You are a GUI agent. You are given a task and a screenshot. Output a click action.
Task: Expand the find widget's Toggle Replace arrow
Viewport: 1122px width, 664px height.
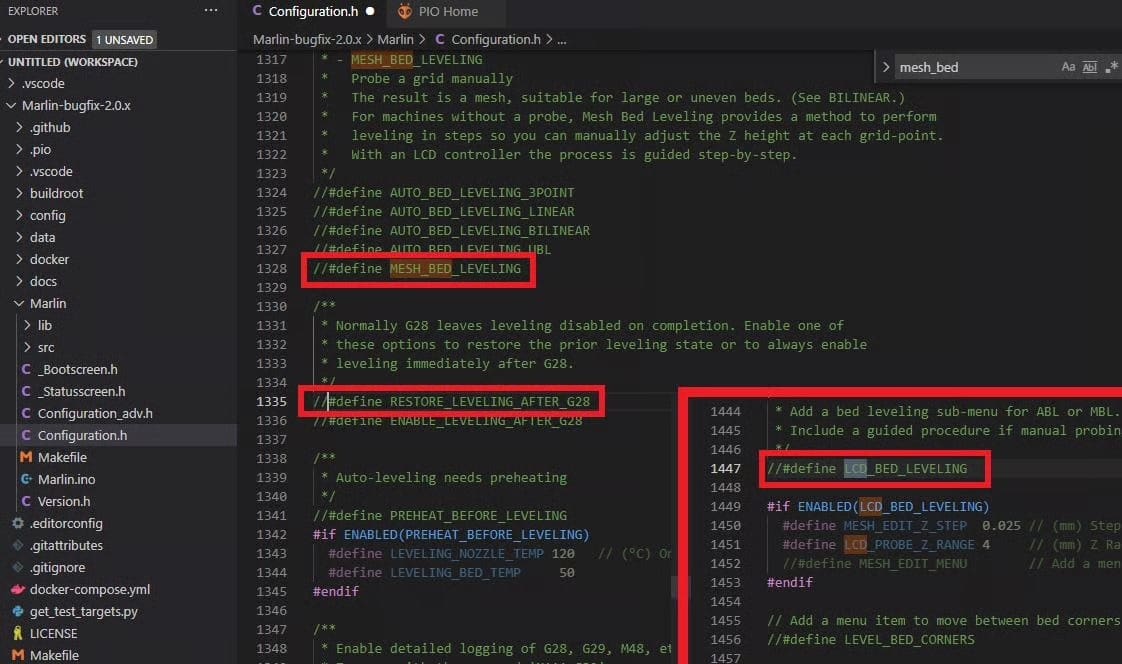point(886,67)
